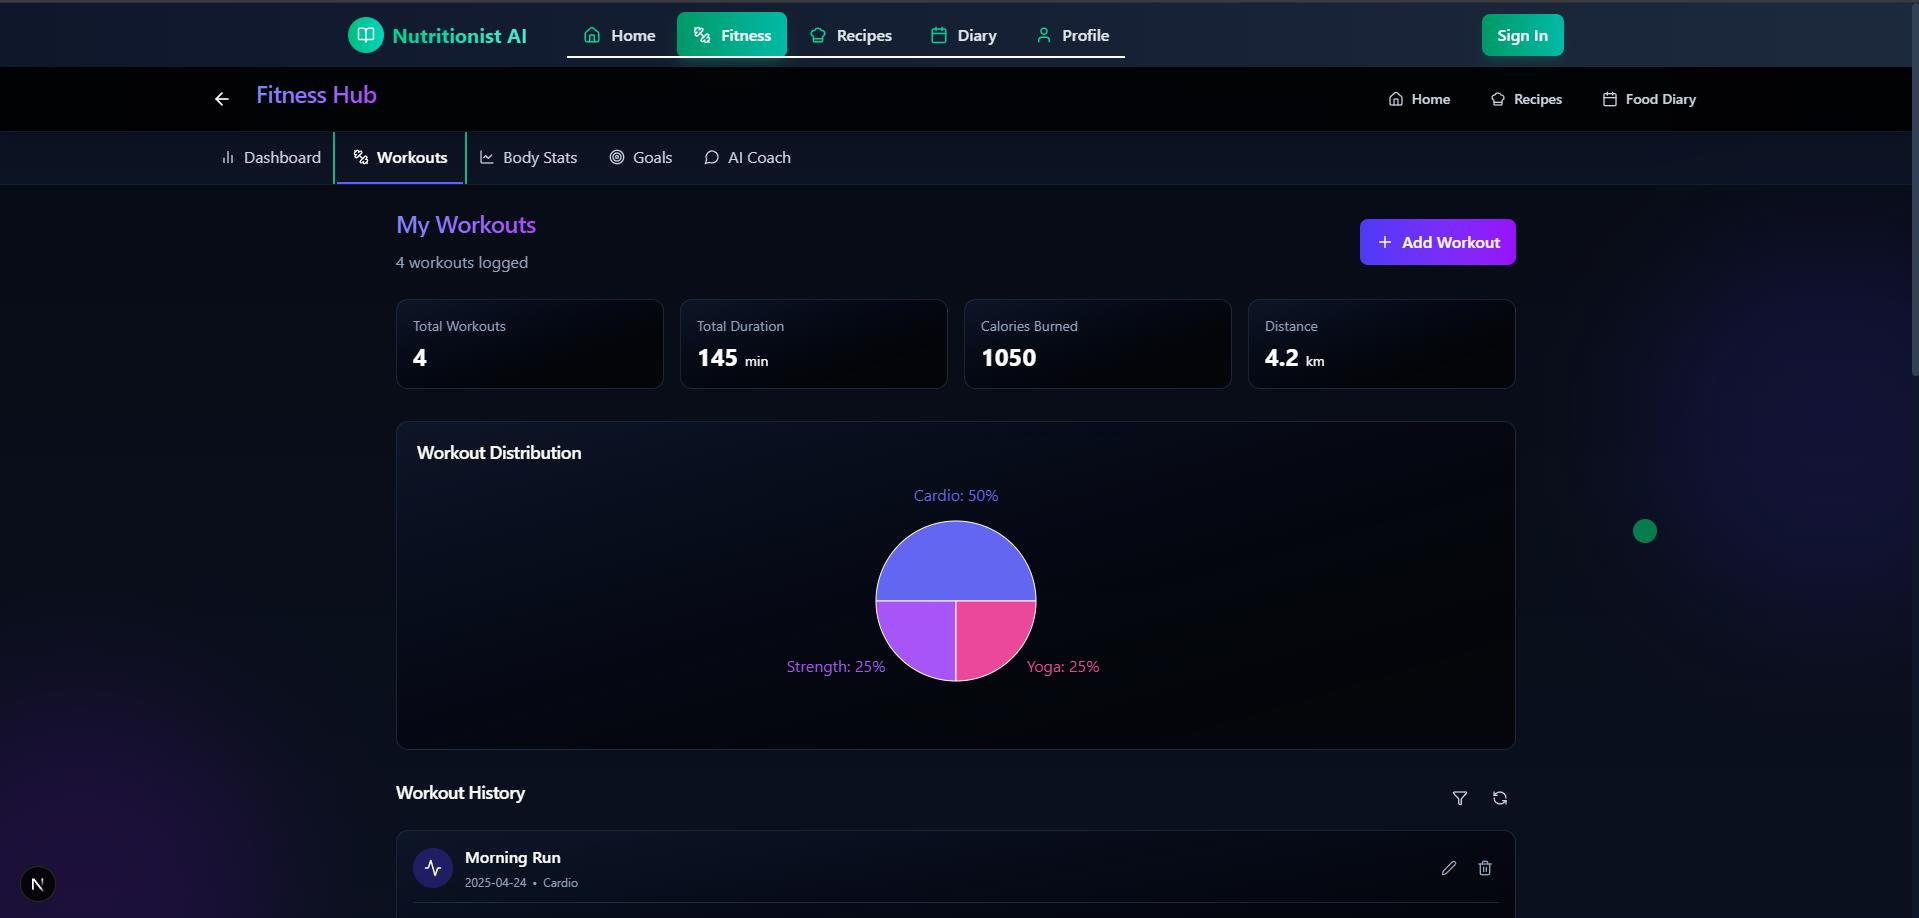Image resolution: width=1919 pixels, height=918 pixels.
Task: Click the Distance stat card
Action: pyautogui.click(x=1382, y=344)
